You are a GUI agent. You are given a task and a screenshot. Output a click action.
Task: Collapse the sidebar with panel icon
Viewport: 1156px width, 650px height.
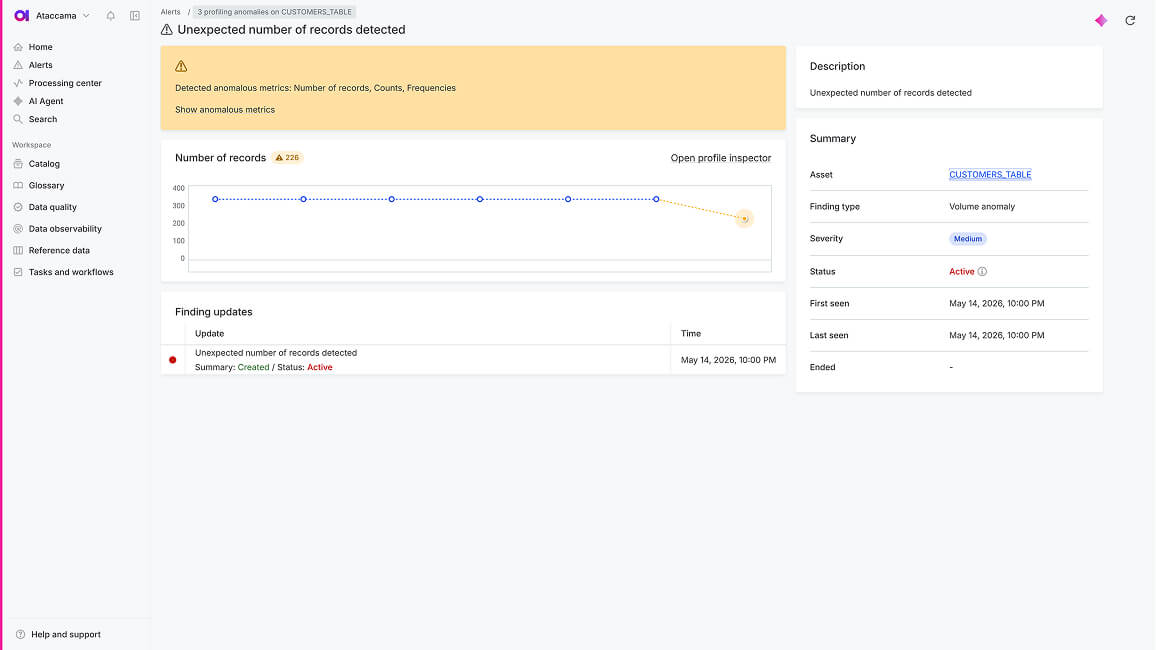tap(135, 15)
